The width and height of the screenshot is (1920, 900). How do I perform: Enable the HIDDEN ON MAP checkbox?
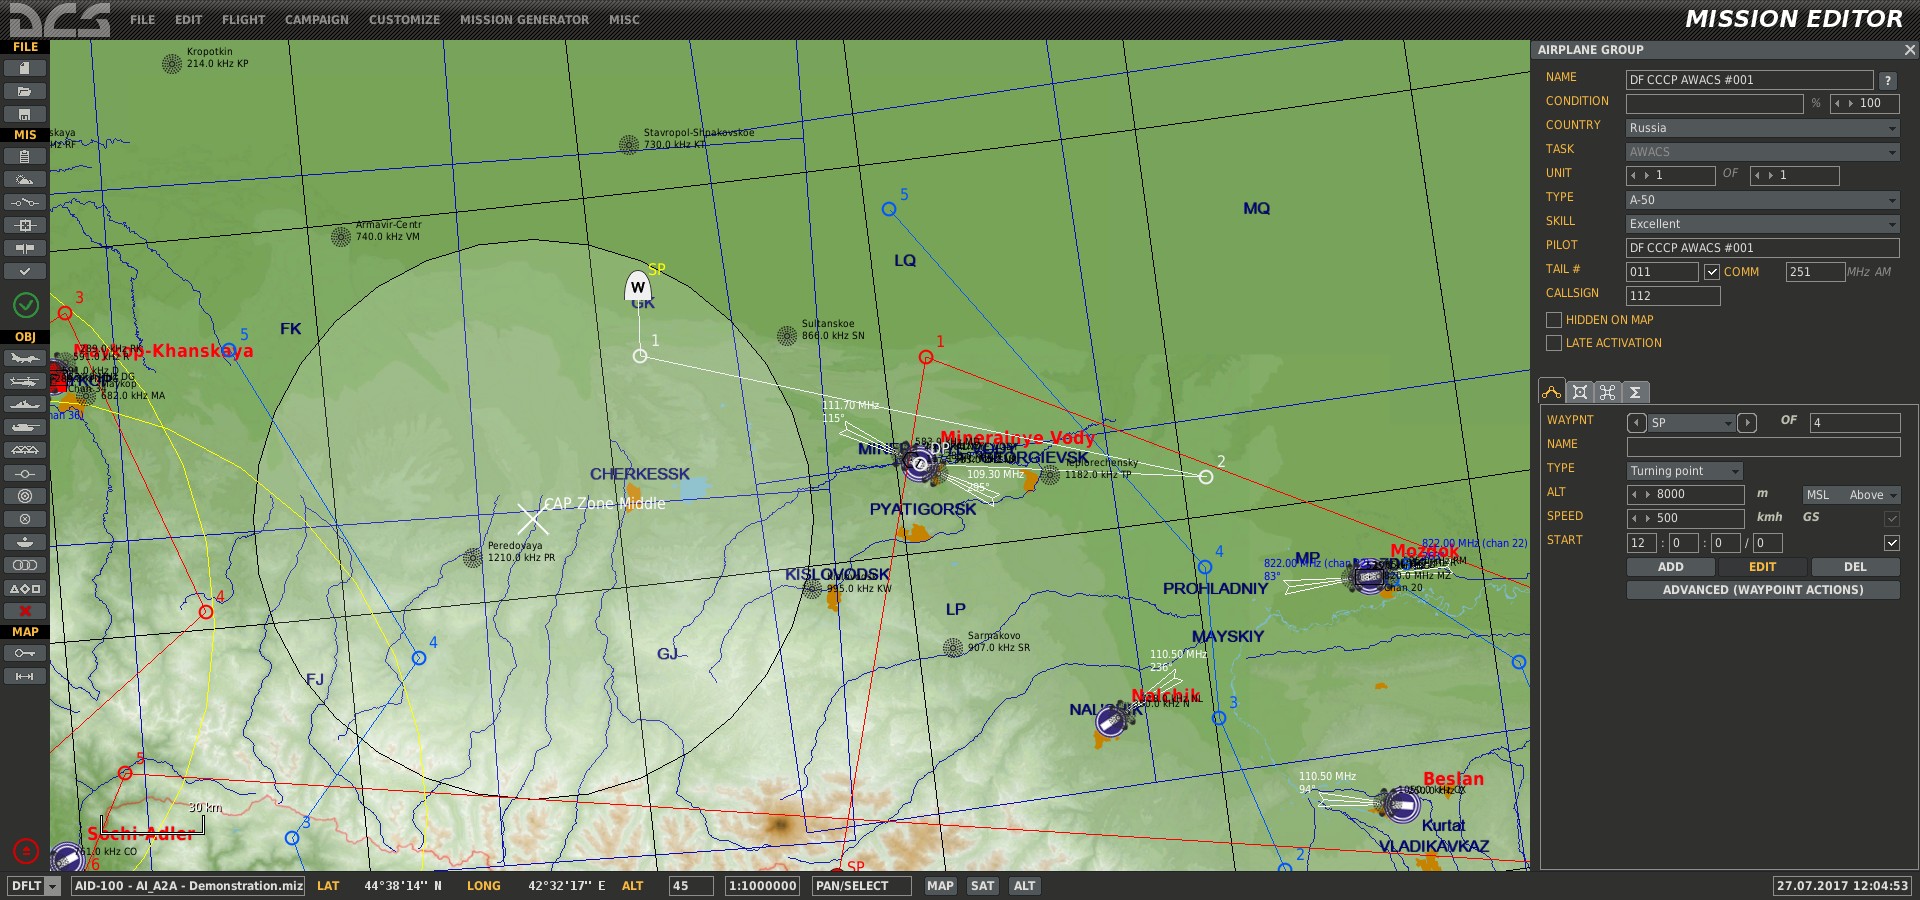1554,320
